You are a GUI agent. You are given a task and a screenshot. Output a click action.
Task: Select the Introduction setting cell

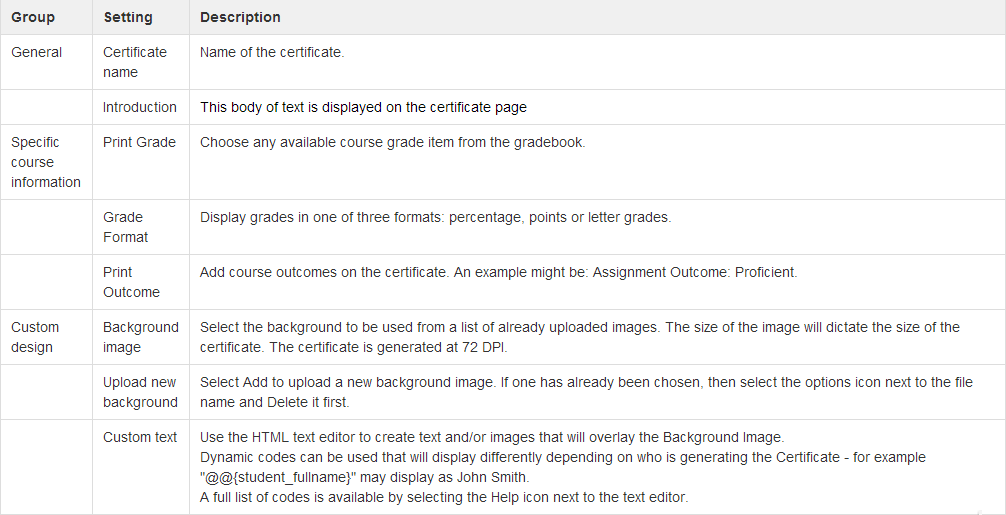140,107
